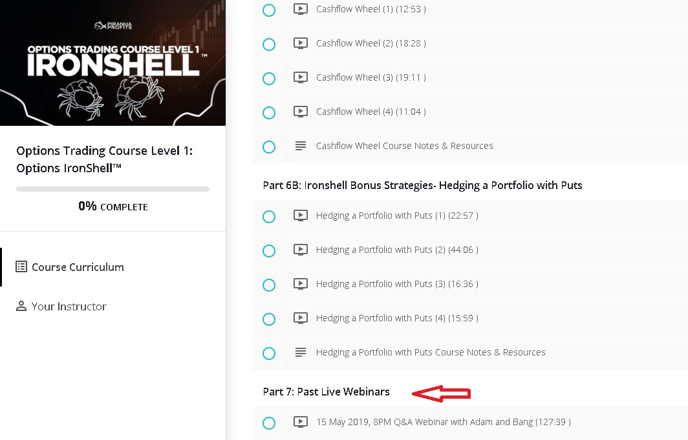
Task: Open Hedging a Portfolio with Puts (1) lesson
Action: (x=397, y=215)
